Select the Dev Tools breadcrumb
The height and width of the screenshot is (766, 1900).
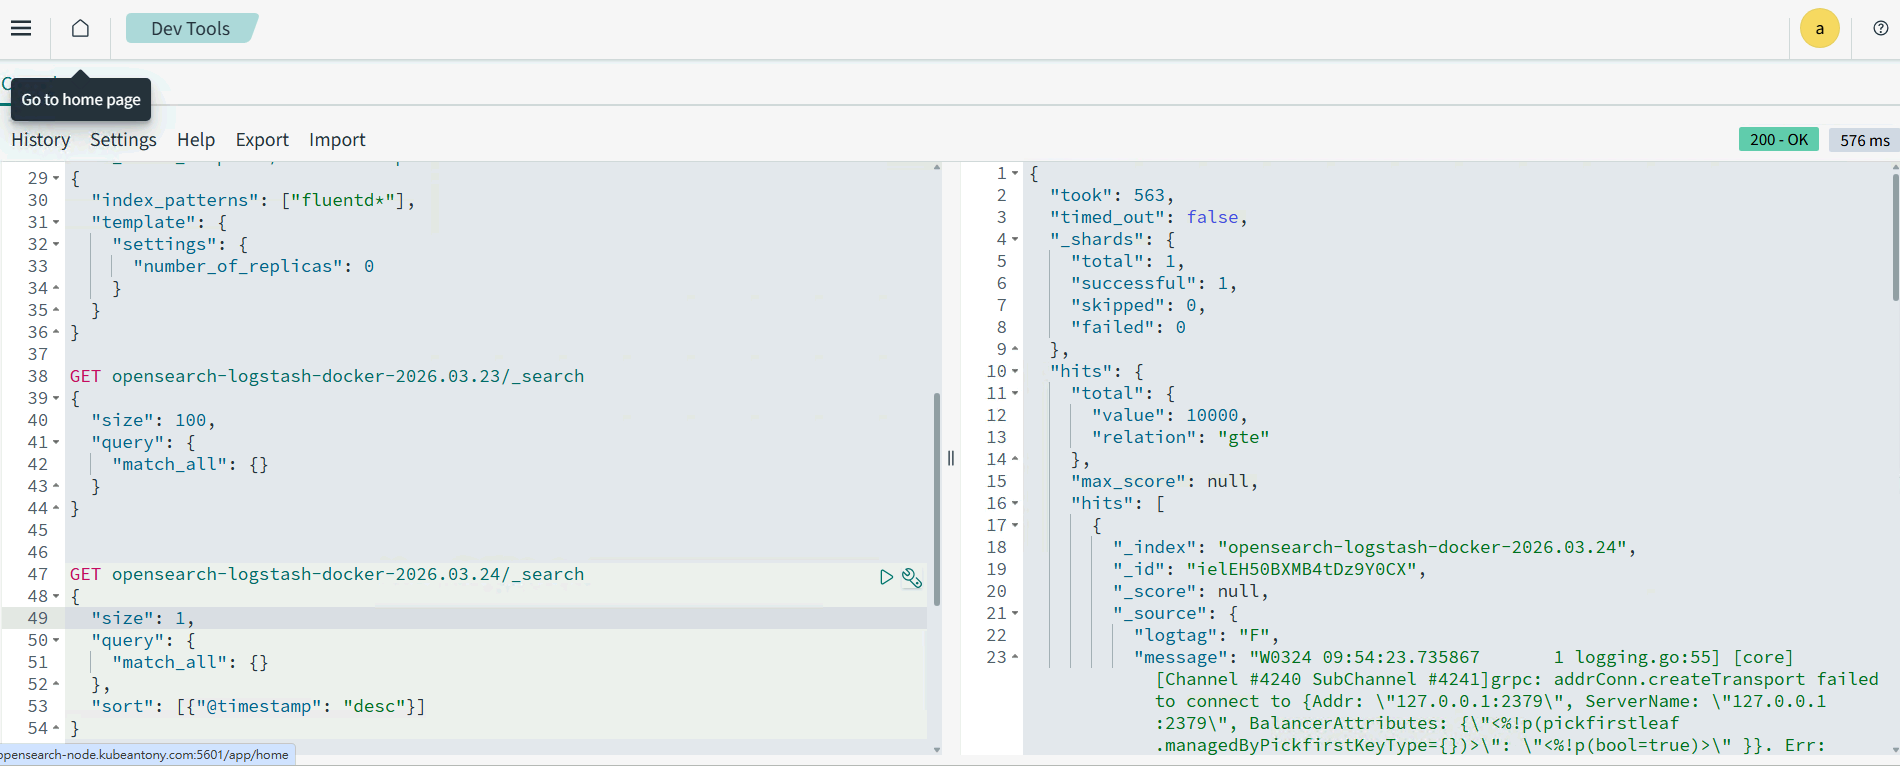pyautogui.click(x=191, y=28)
